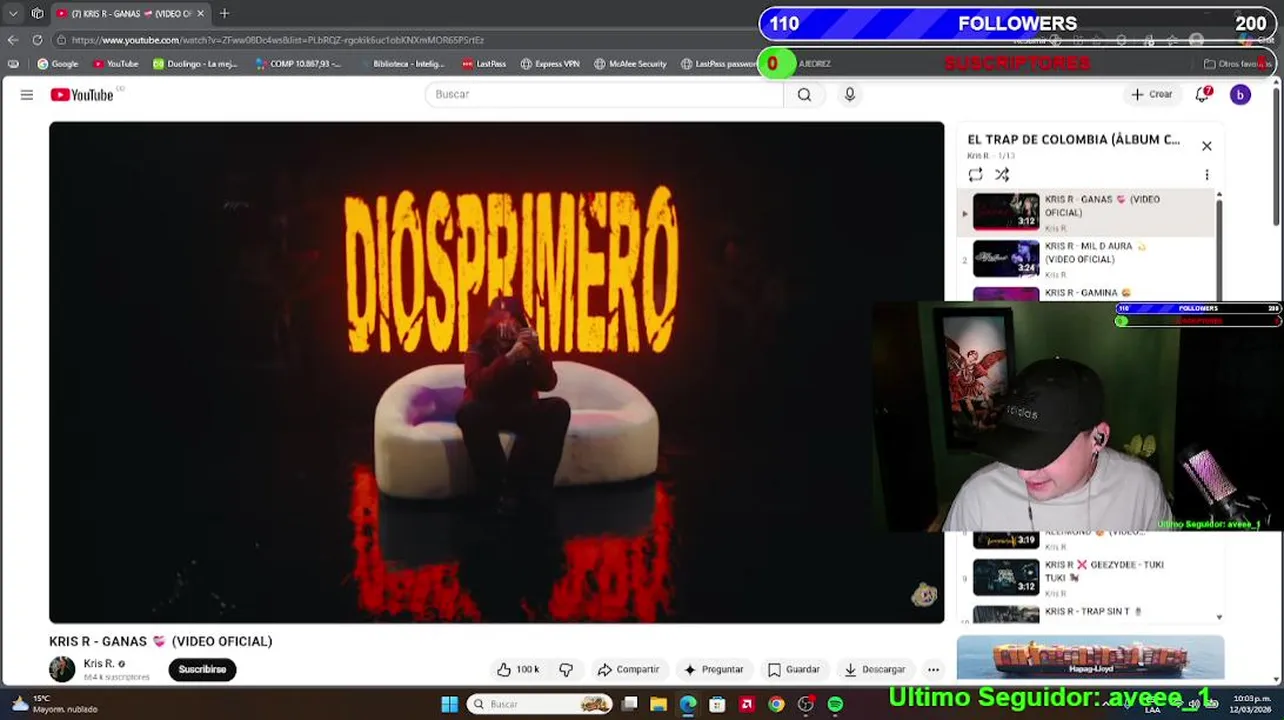Start voice search with the microphone
The width and height of the screenshot is (1284, 720).
coord(849,94)
